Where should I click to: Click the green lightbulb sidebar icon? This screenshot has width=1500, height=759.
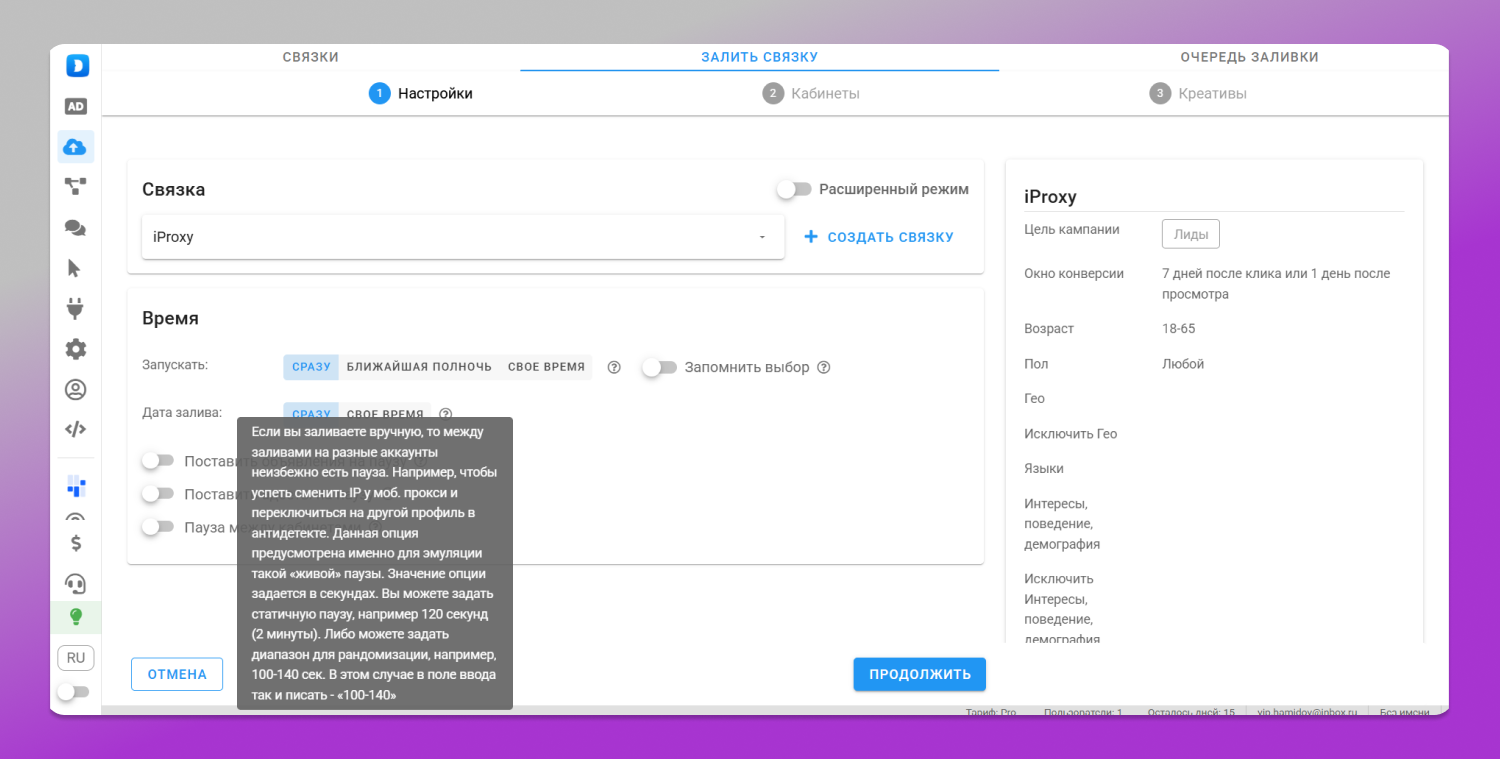pos(76,617)
